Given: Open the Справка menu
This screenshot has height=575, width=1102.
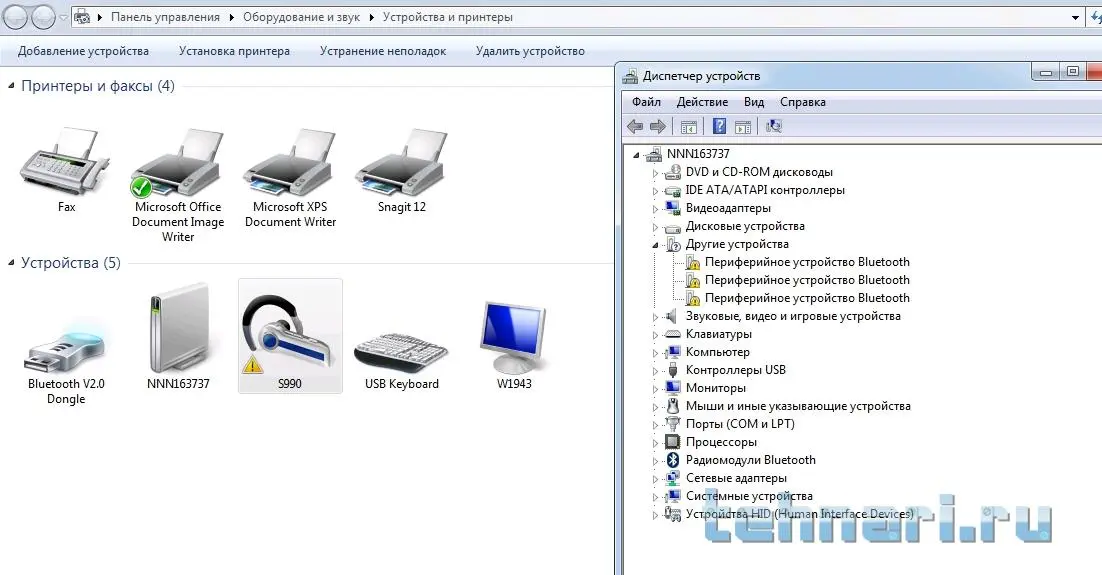Looking at the screenshot, I should 803,102.
